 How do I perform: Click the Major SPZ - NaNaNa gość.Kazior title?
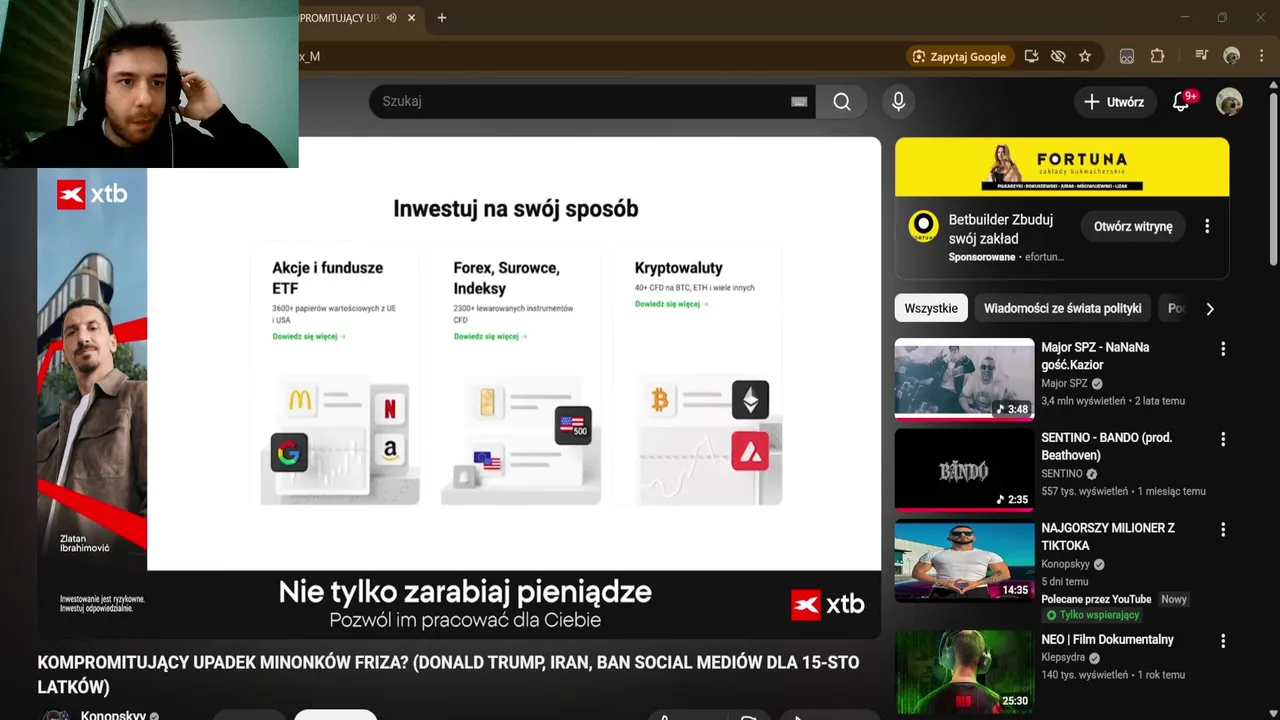coord(1095,356)
